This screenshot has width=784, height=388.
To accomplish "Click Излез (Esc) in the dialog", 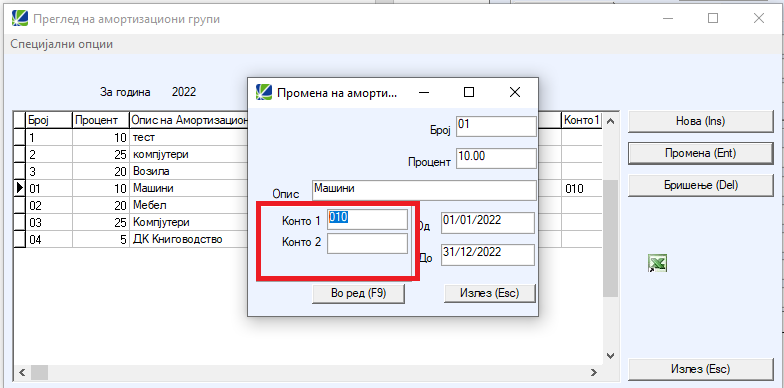I will pyautogui.click(x=490, y=293).
